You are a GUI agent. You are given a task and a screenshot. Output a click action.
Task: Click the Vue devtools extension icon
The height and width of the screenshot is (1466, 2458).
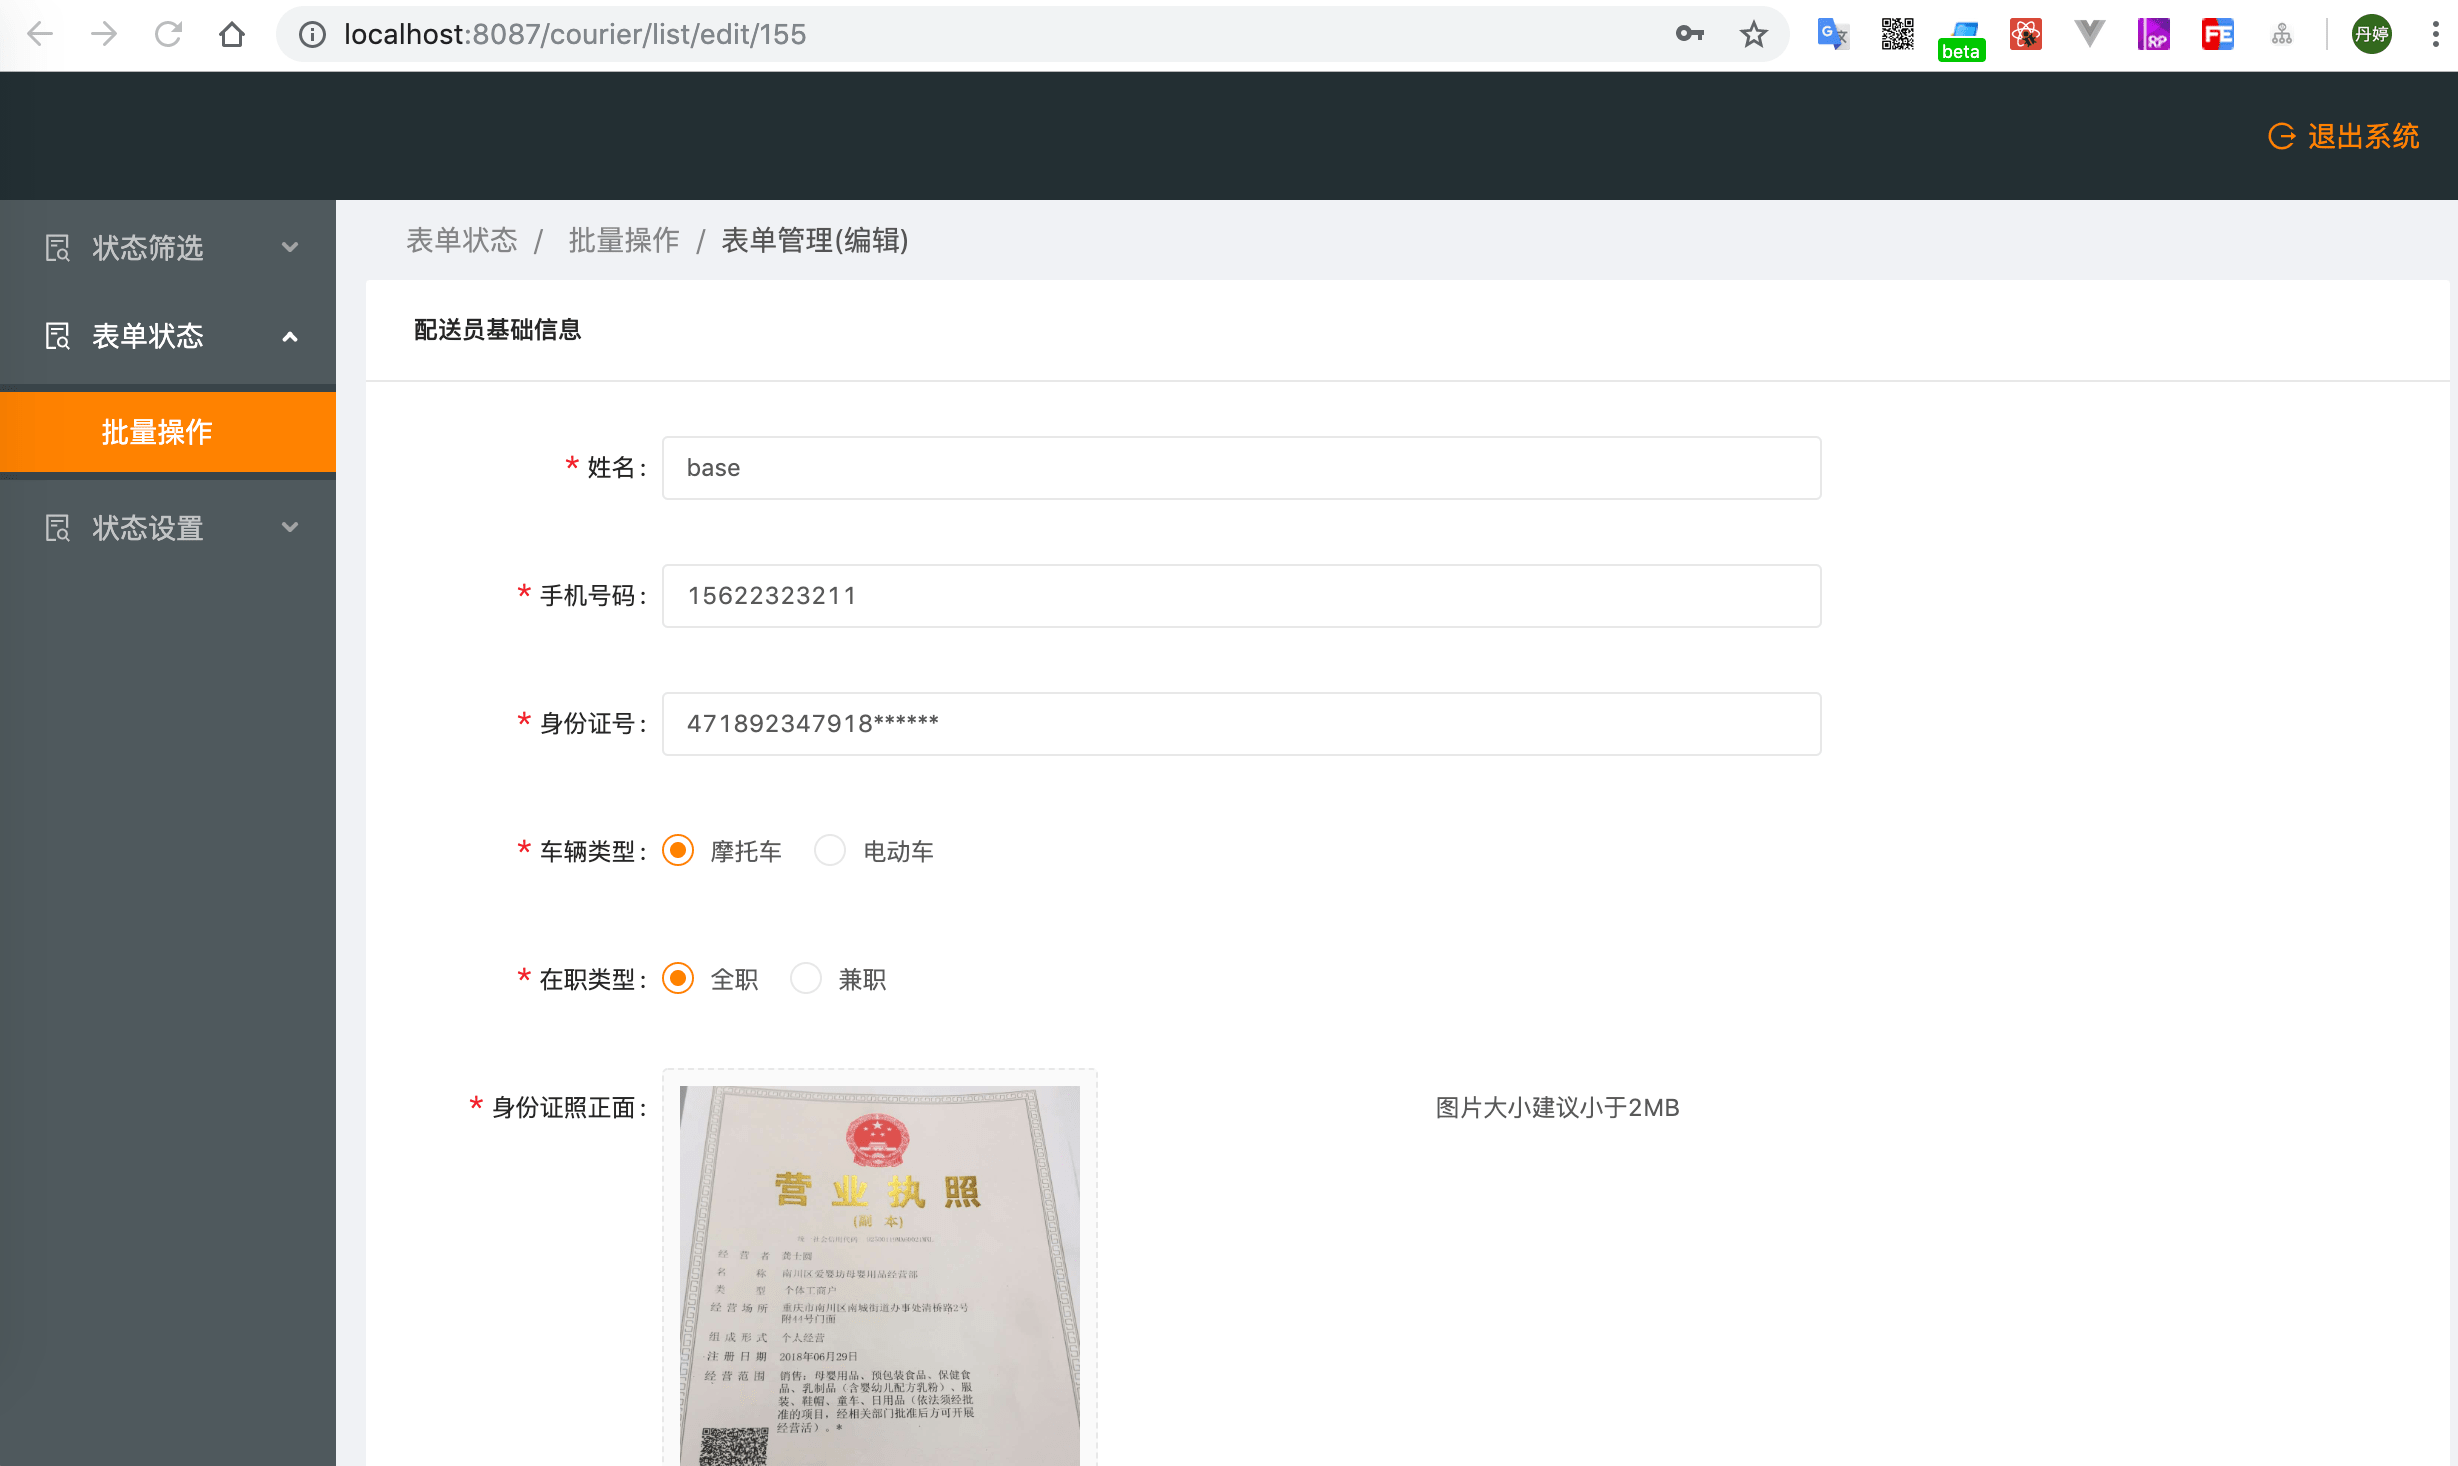point(2089,34)
